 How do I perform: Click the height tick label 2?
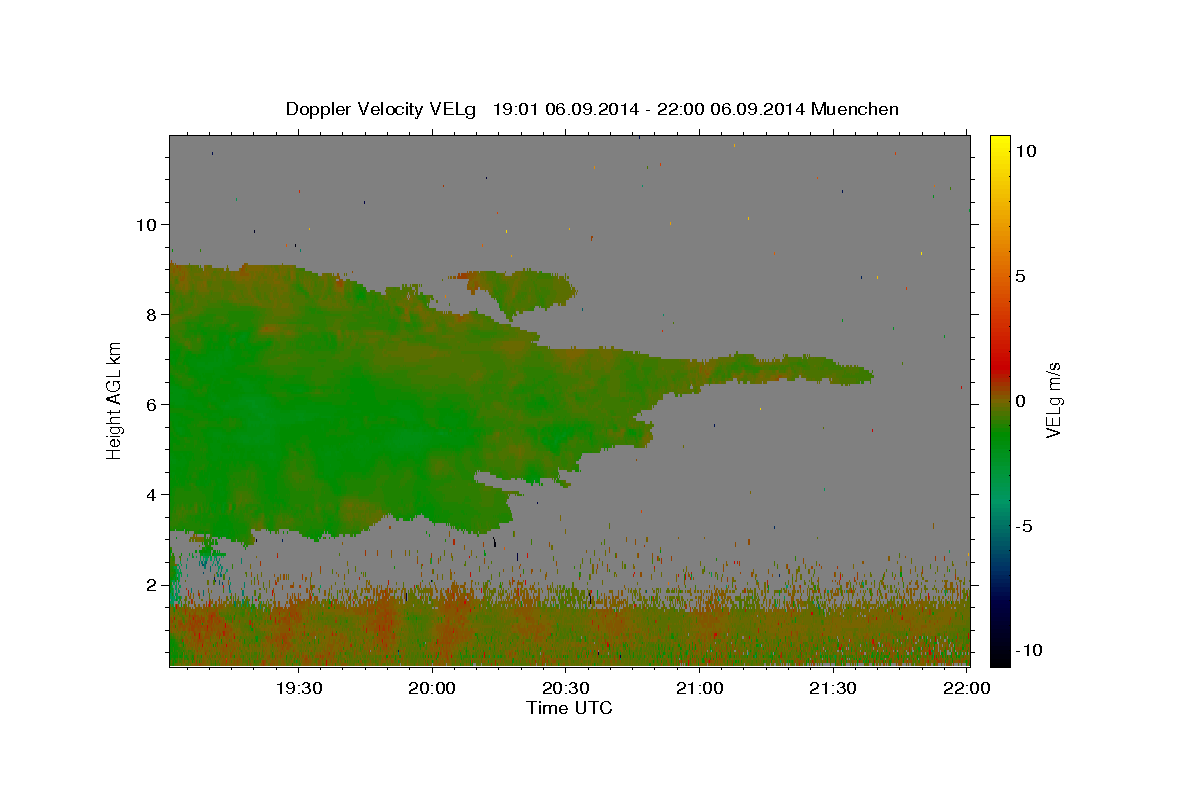[x=152, y=584]
